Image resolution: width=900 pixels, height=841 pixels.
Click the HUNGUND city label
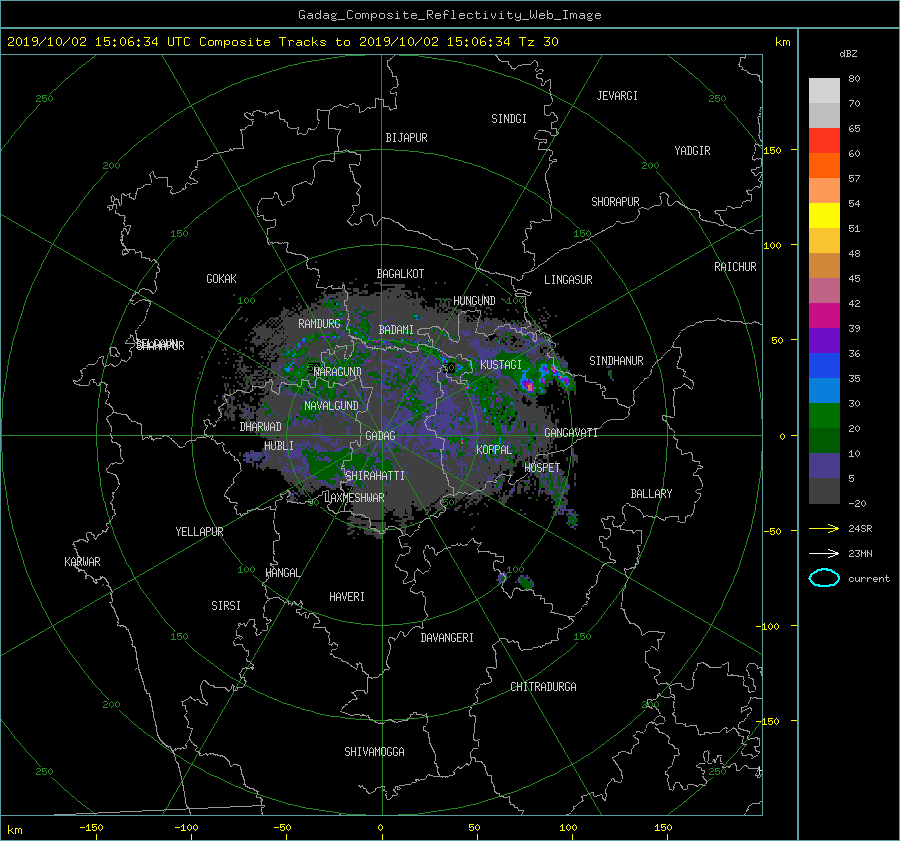click(474, 301)
